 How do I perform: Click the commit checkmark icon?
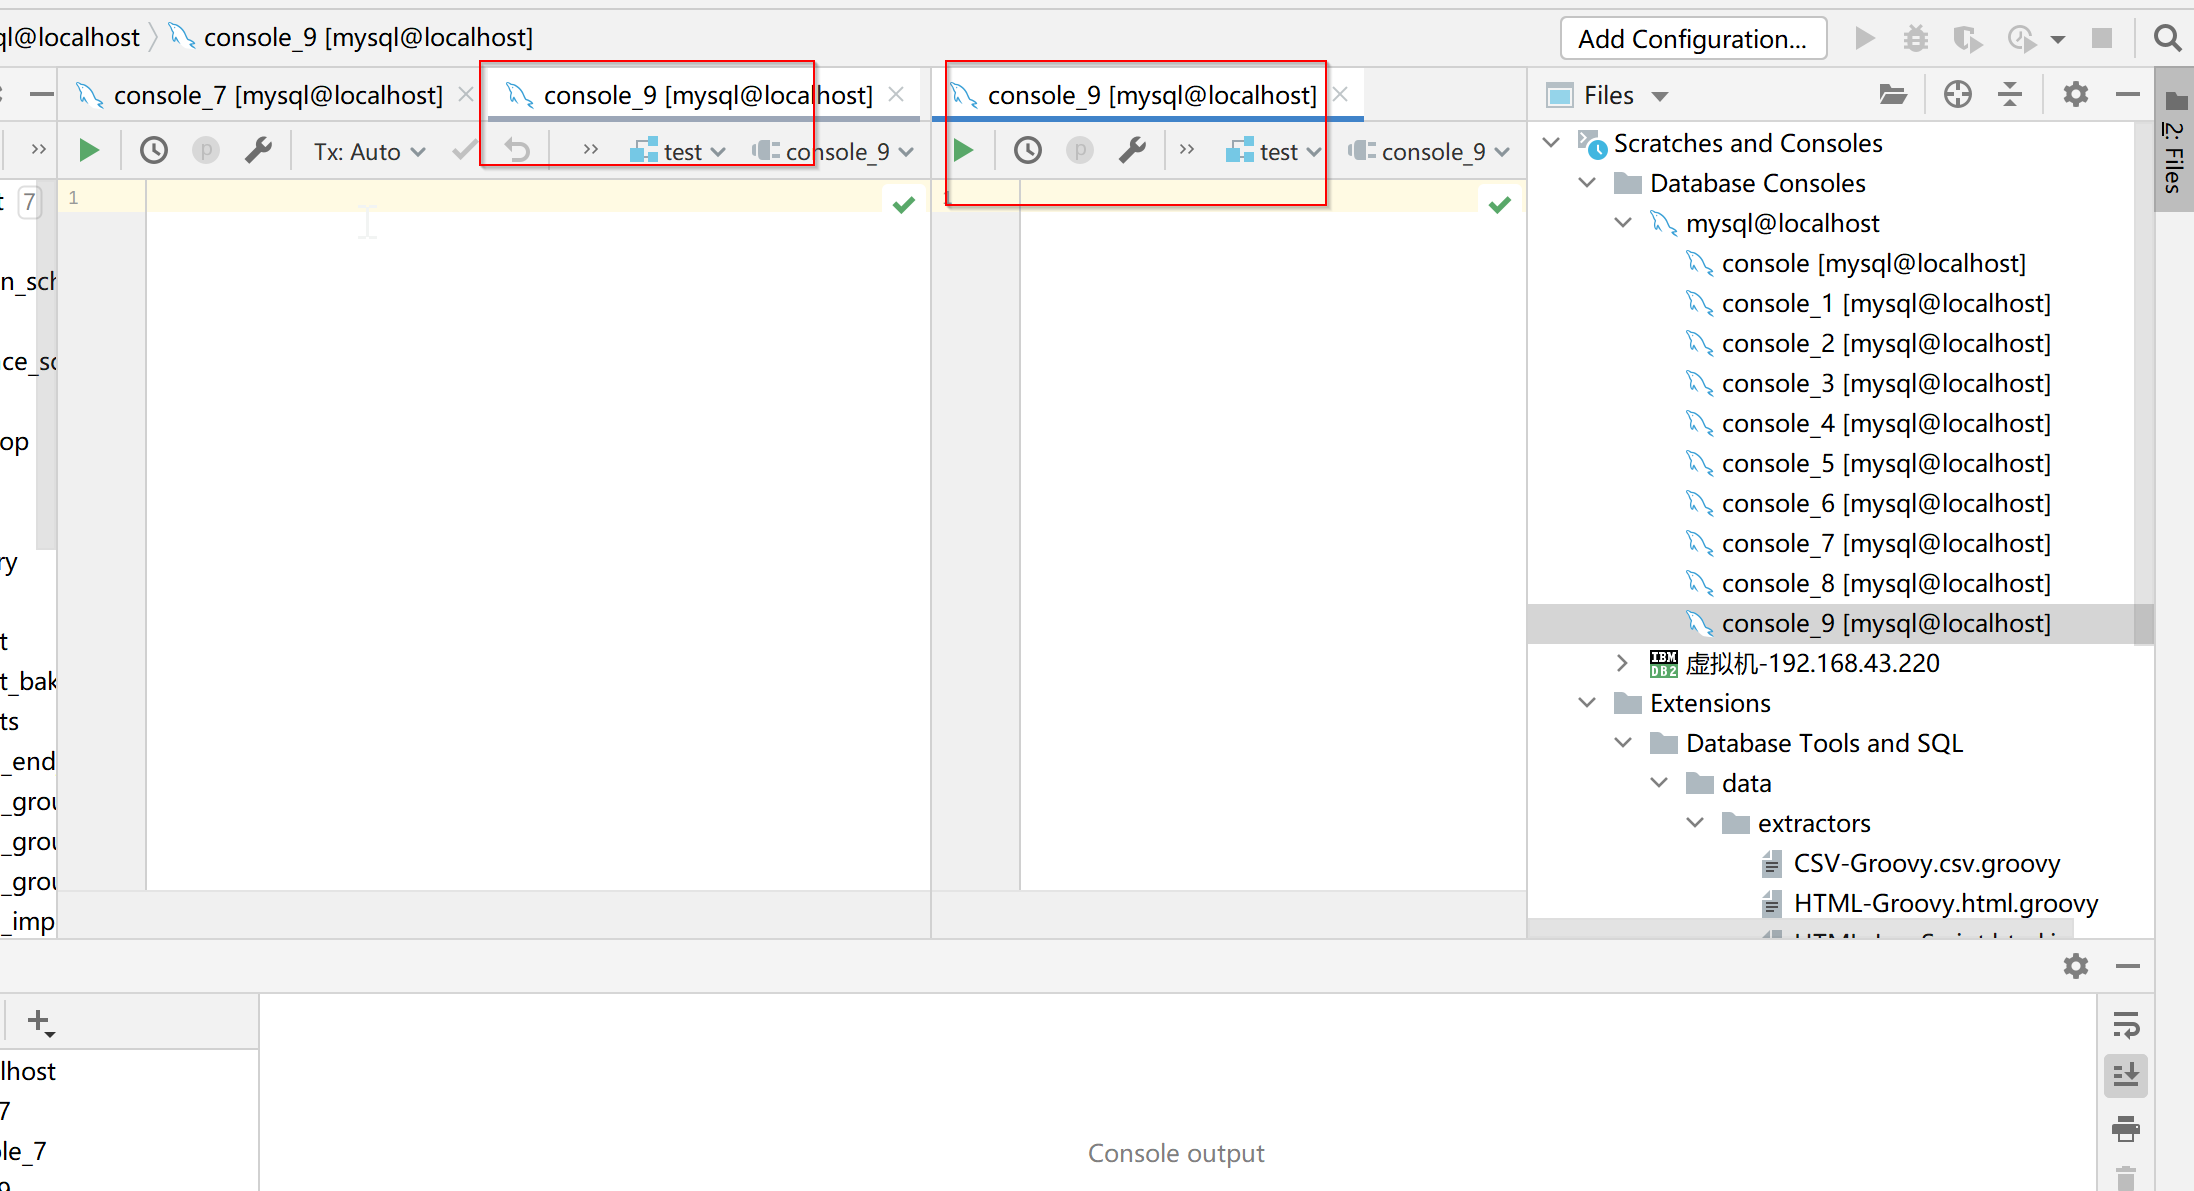click(x=464, y=151)
